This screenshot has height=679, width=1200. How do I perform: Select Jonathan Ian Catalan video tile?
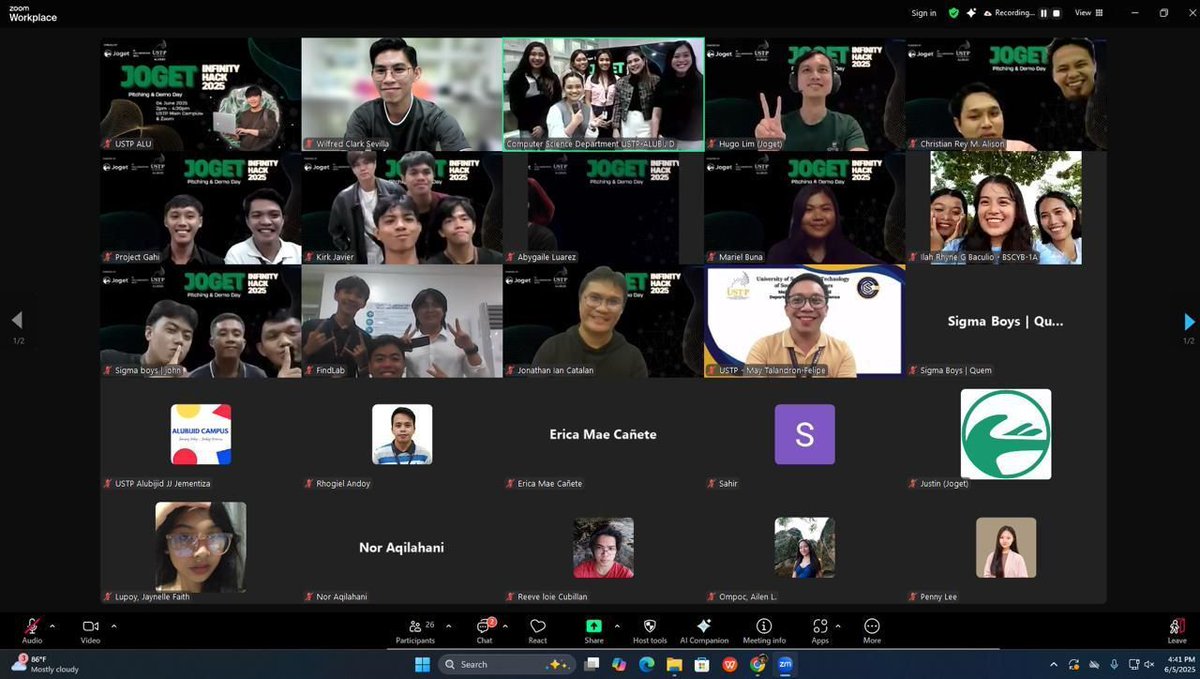coord(603,321)
